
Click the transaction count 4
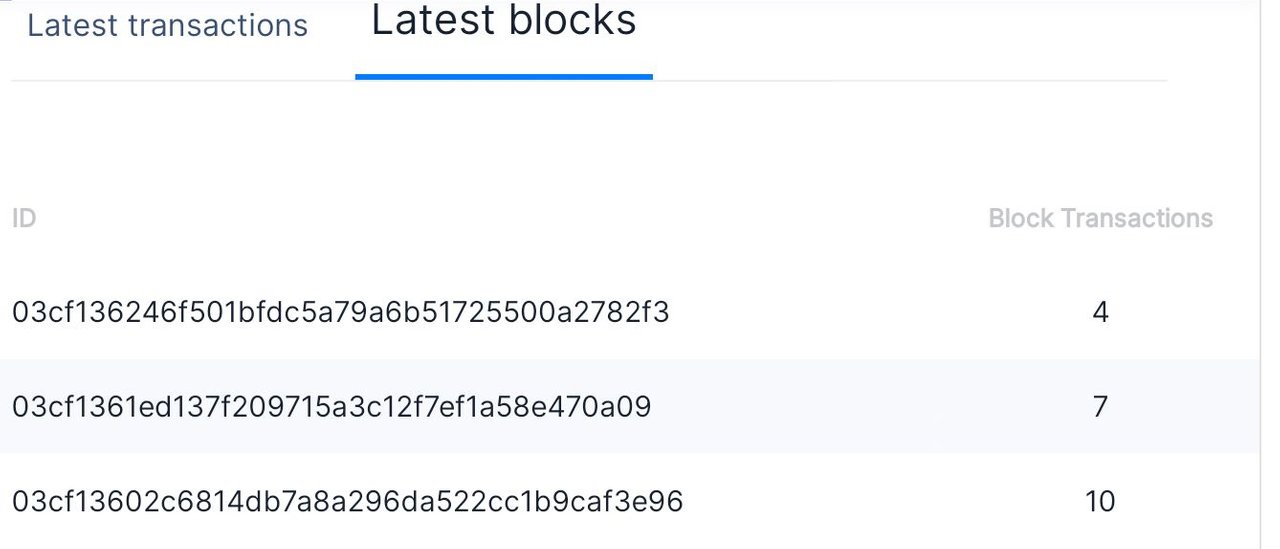click(1100, 313)
